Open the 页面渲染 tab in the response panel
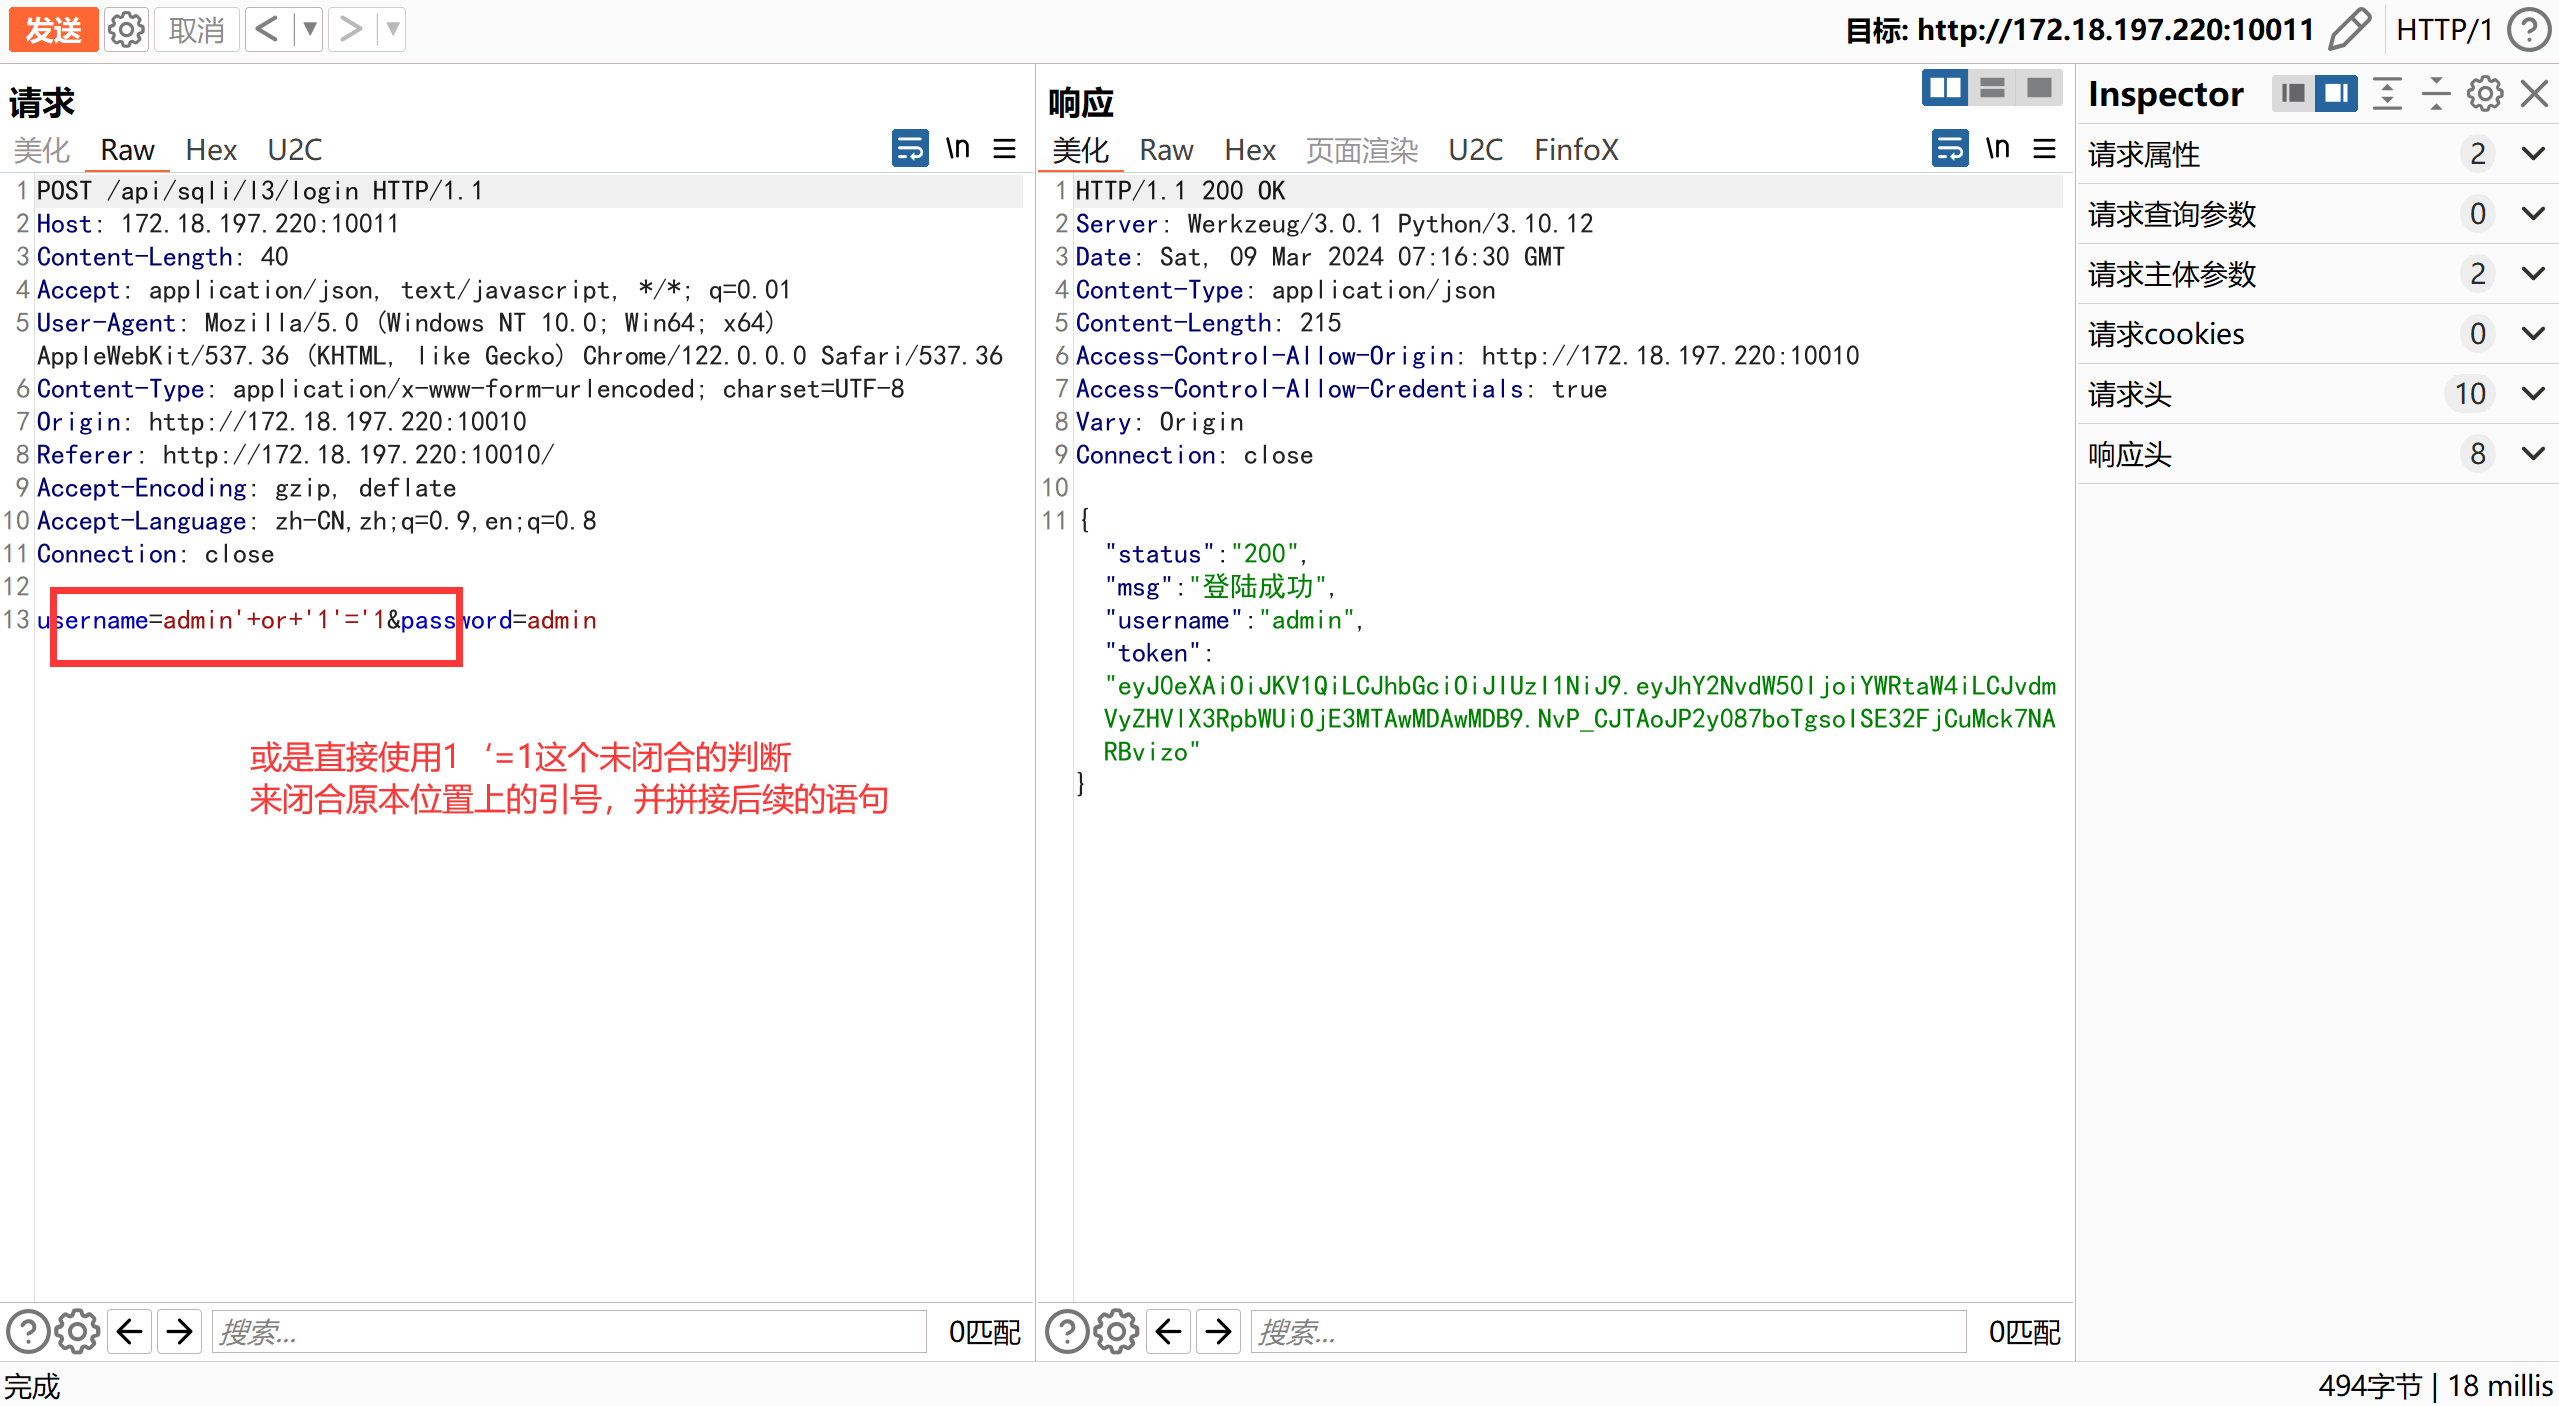 1360,149
